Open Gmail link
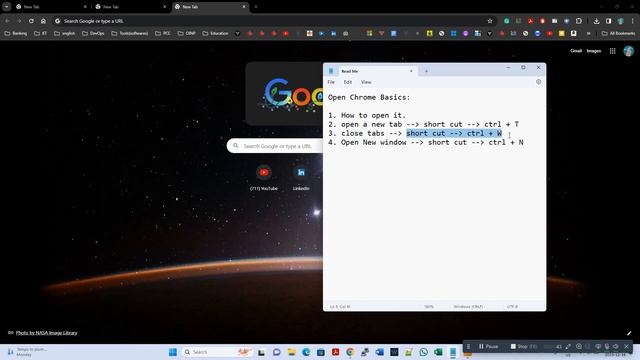The width and height of the screenshot is (640, 360). coord(576,51)
